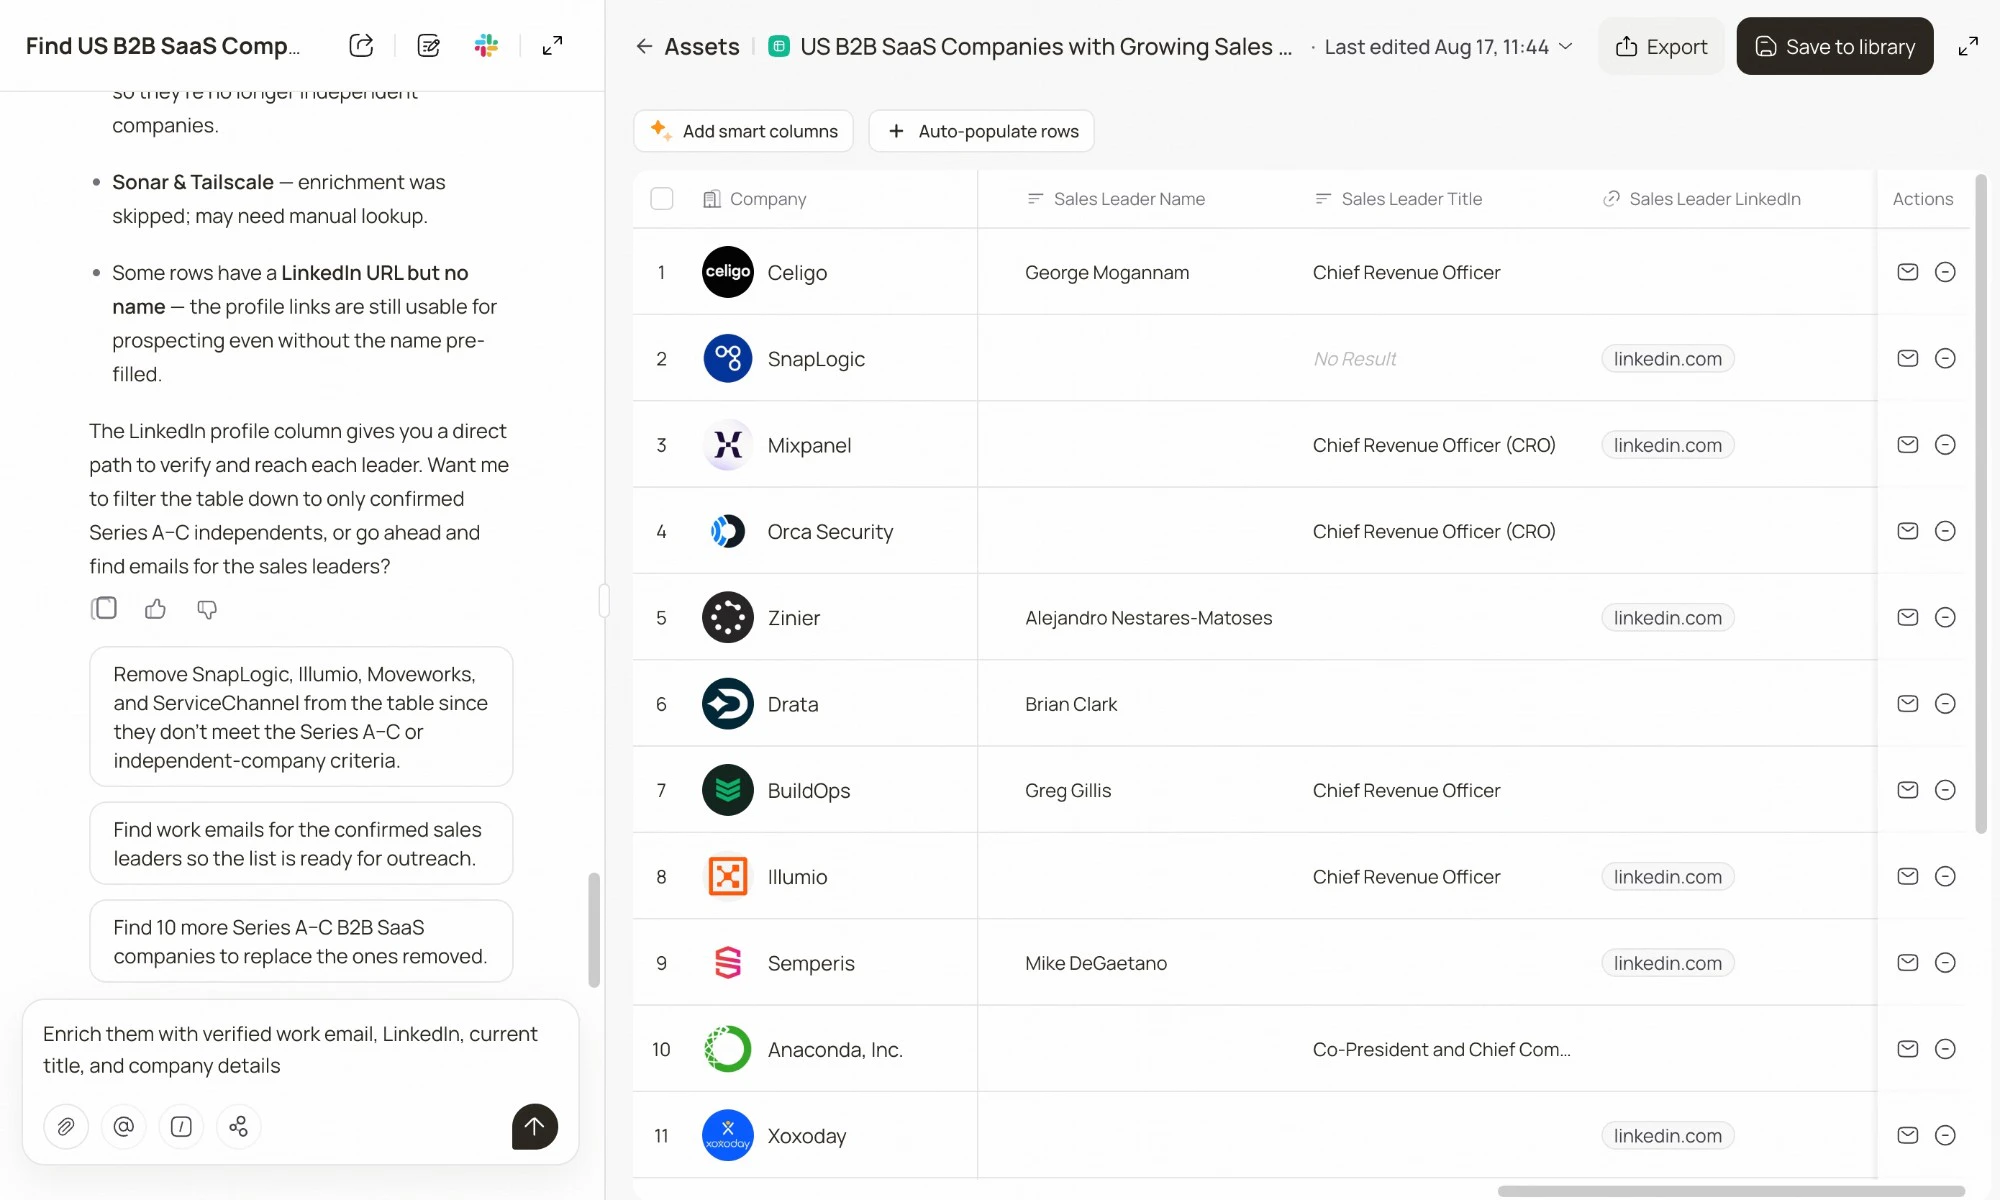Click the chat title Find US B2B SaaS Comp...

click(x=163, y=46)
